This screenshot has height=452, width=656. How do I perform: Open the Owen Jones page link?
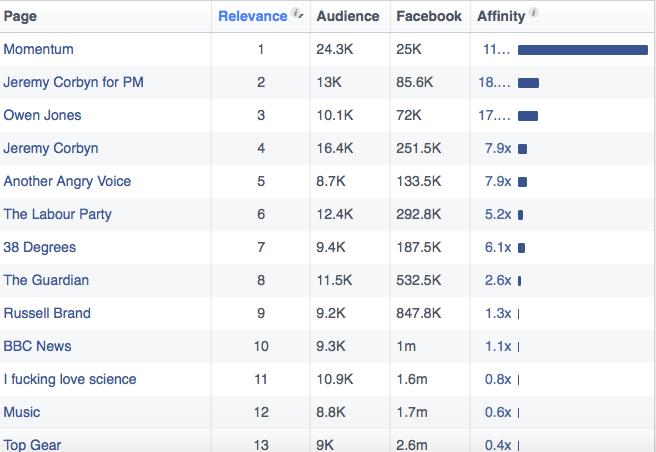pos(42,115)
